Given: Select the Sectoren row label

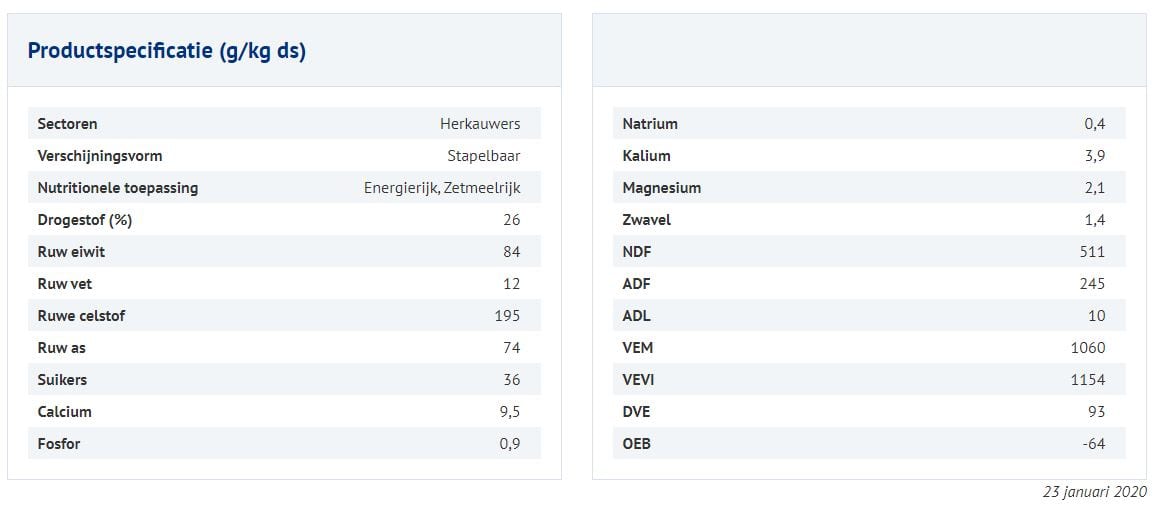Looking at the screenshot, I should [x=67, y=124].
